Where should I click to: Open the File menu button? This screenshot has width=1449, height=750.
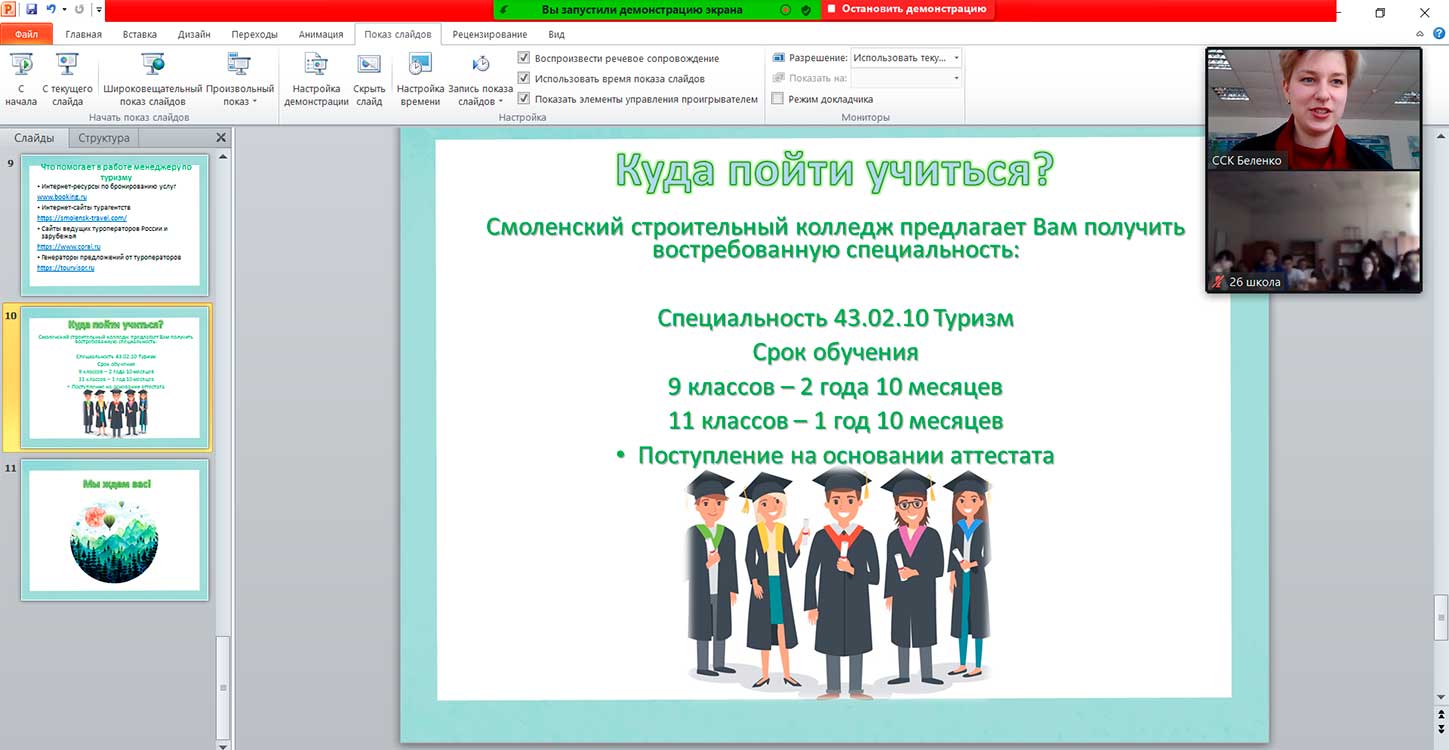[26, 34]
